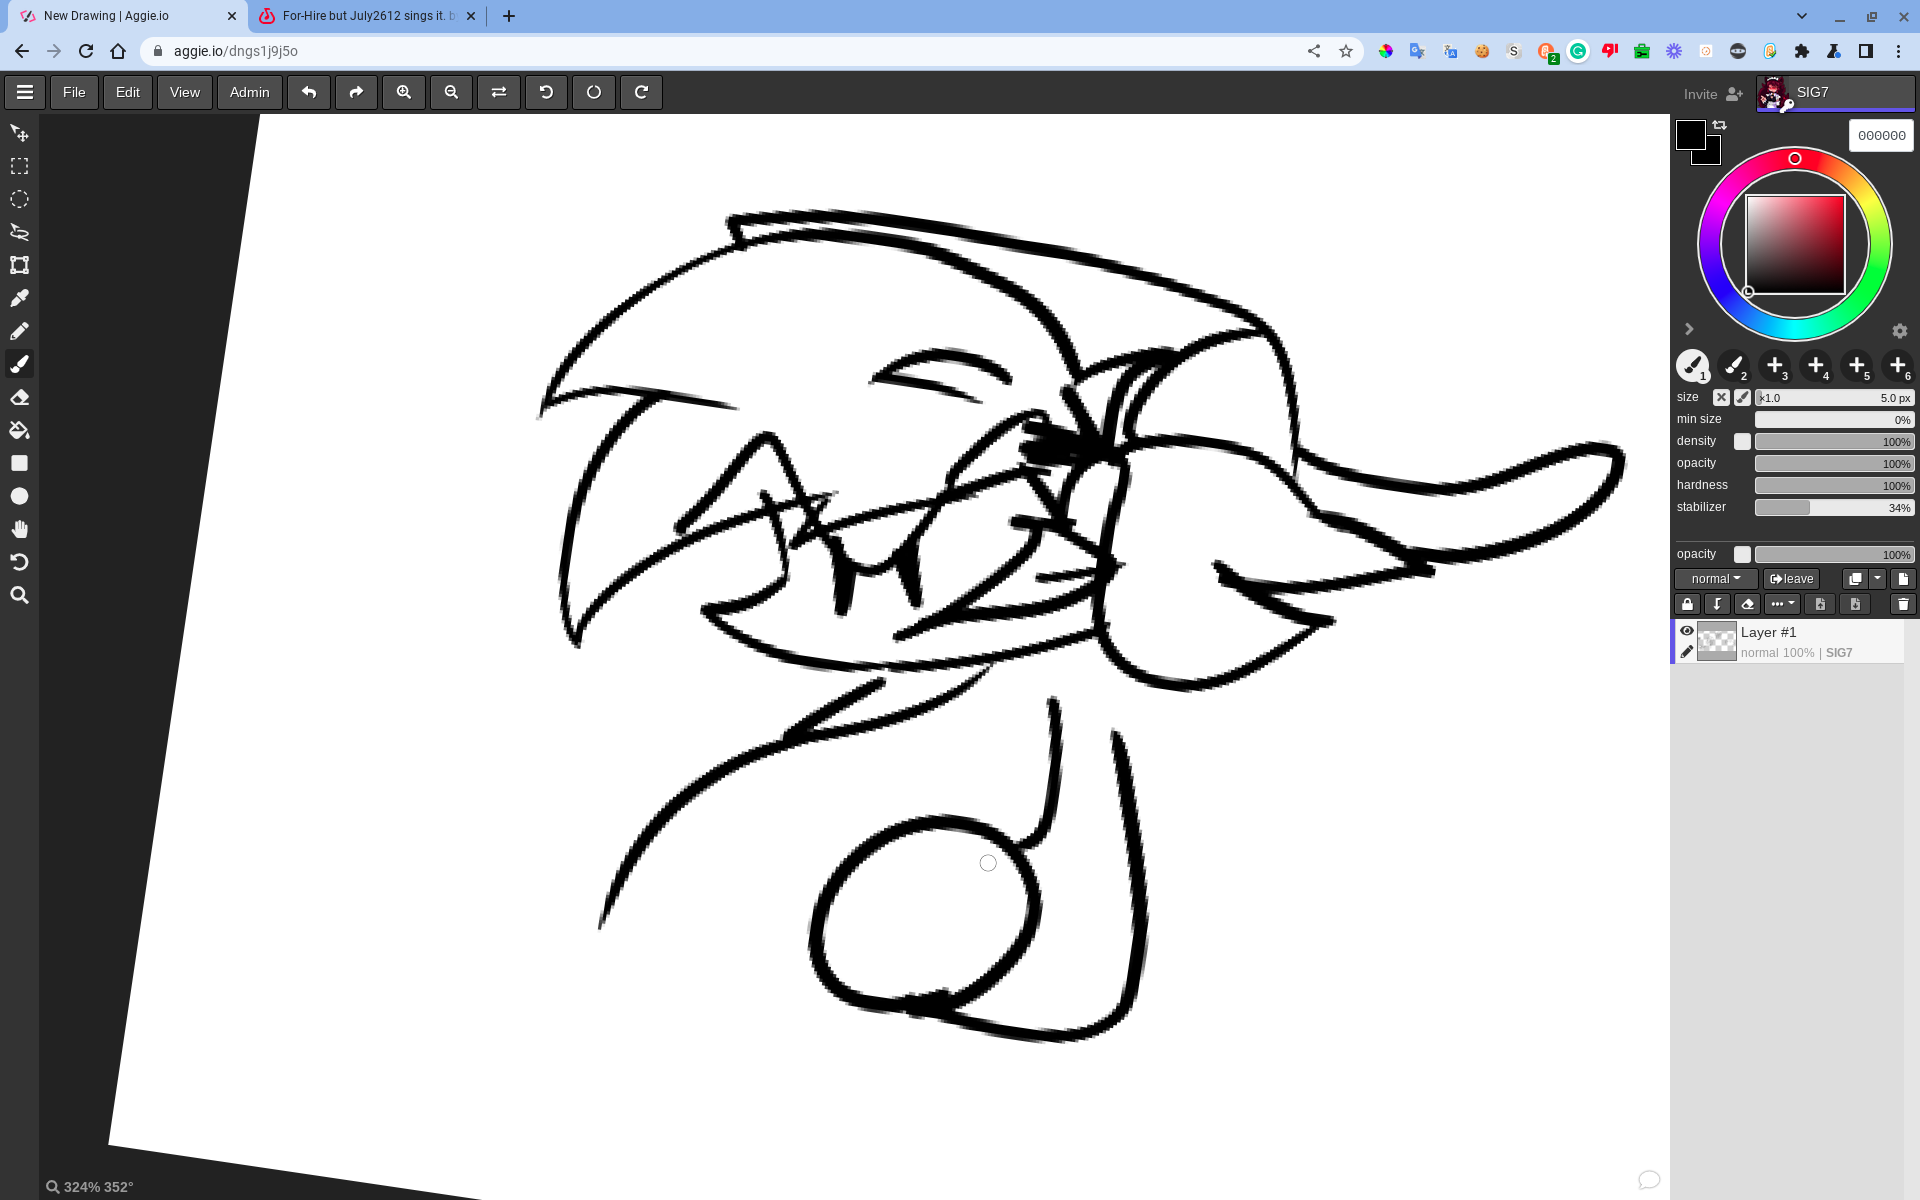Select the Paint Bucket fill tool
1920x1200 pixels.
coord(19,430)
